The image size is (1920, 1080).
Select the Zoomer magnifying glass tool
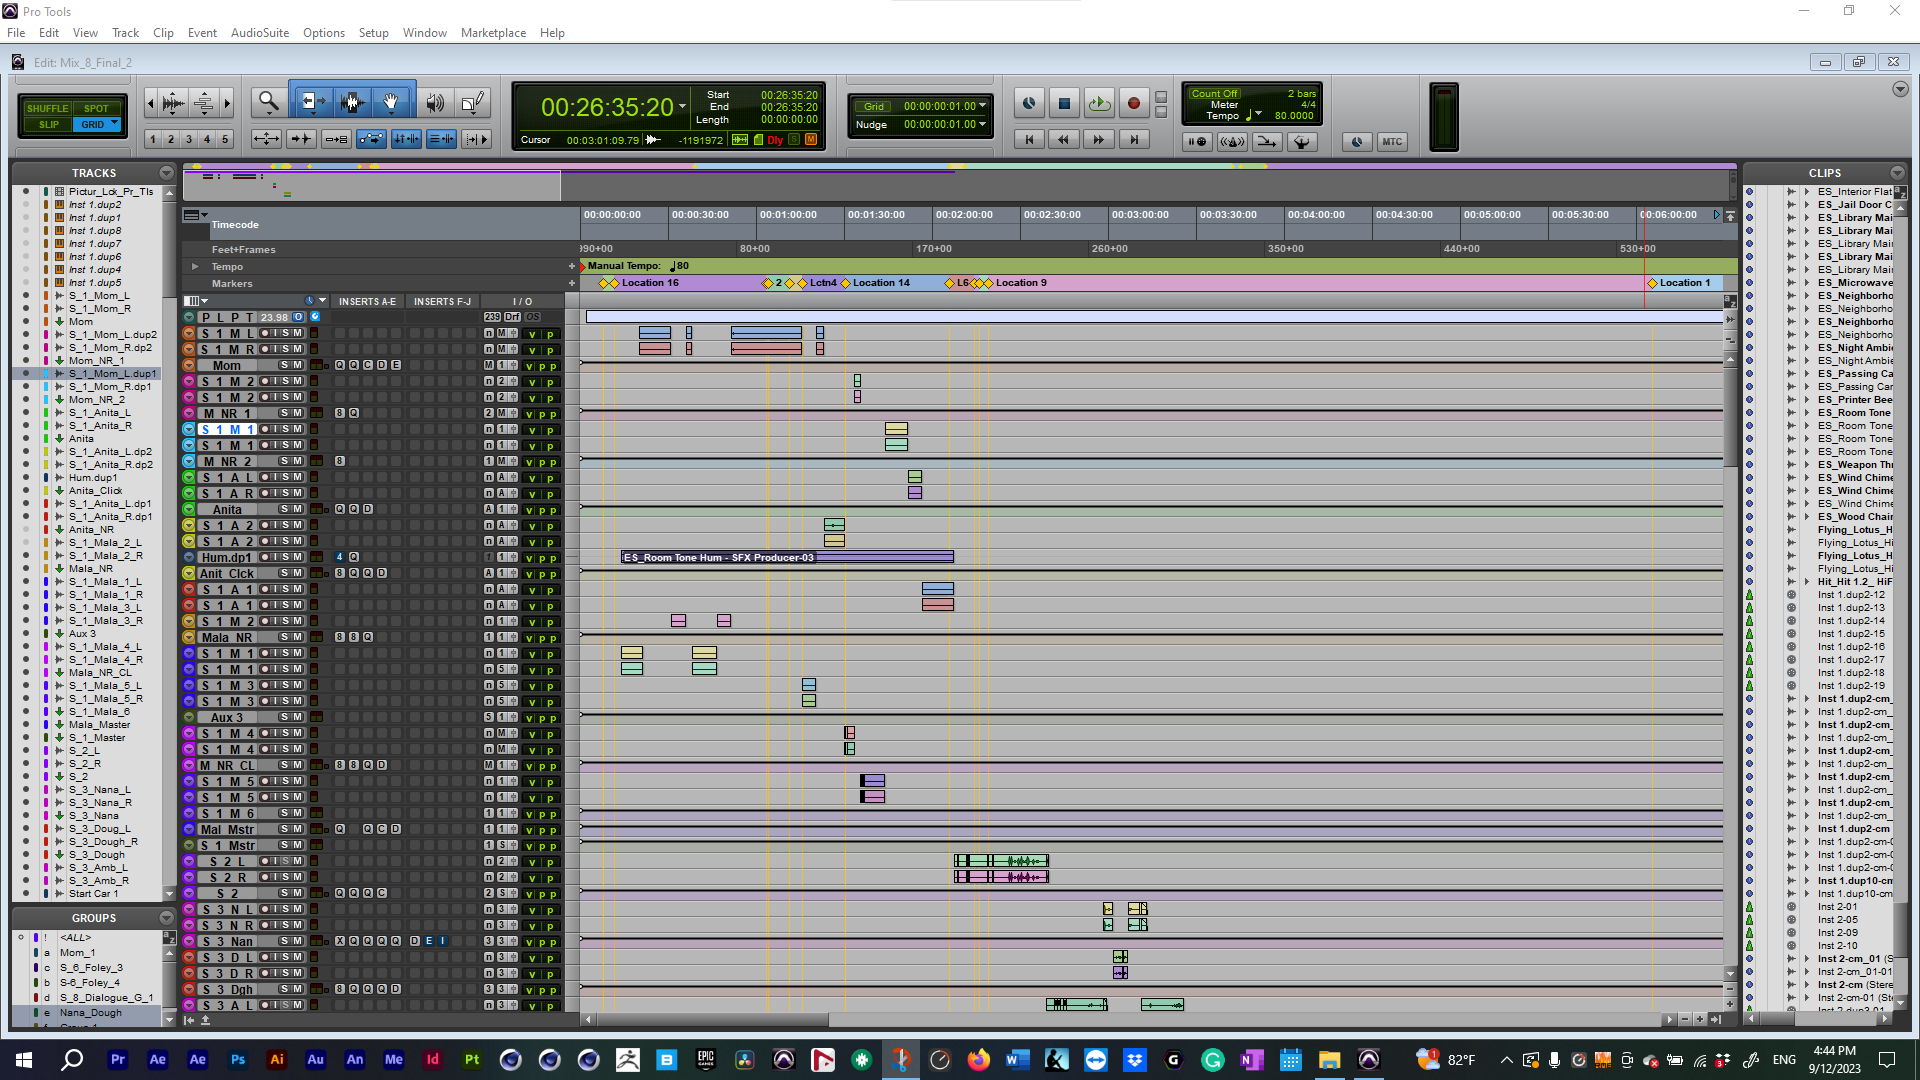pyautogui.click(x=268, y=102)
